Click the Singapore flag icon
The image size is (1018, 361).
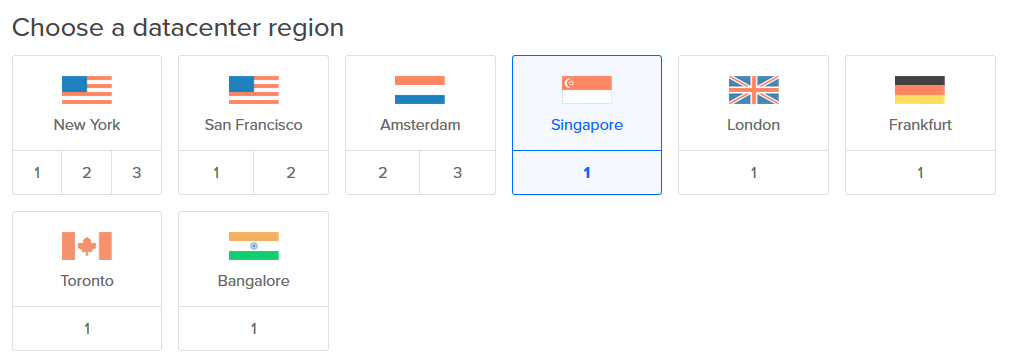click(587, 90)
